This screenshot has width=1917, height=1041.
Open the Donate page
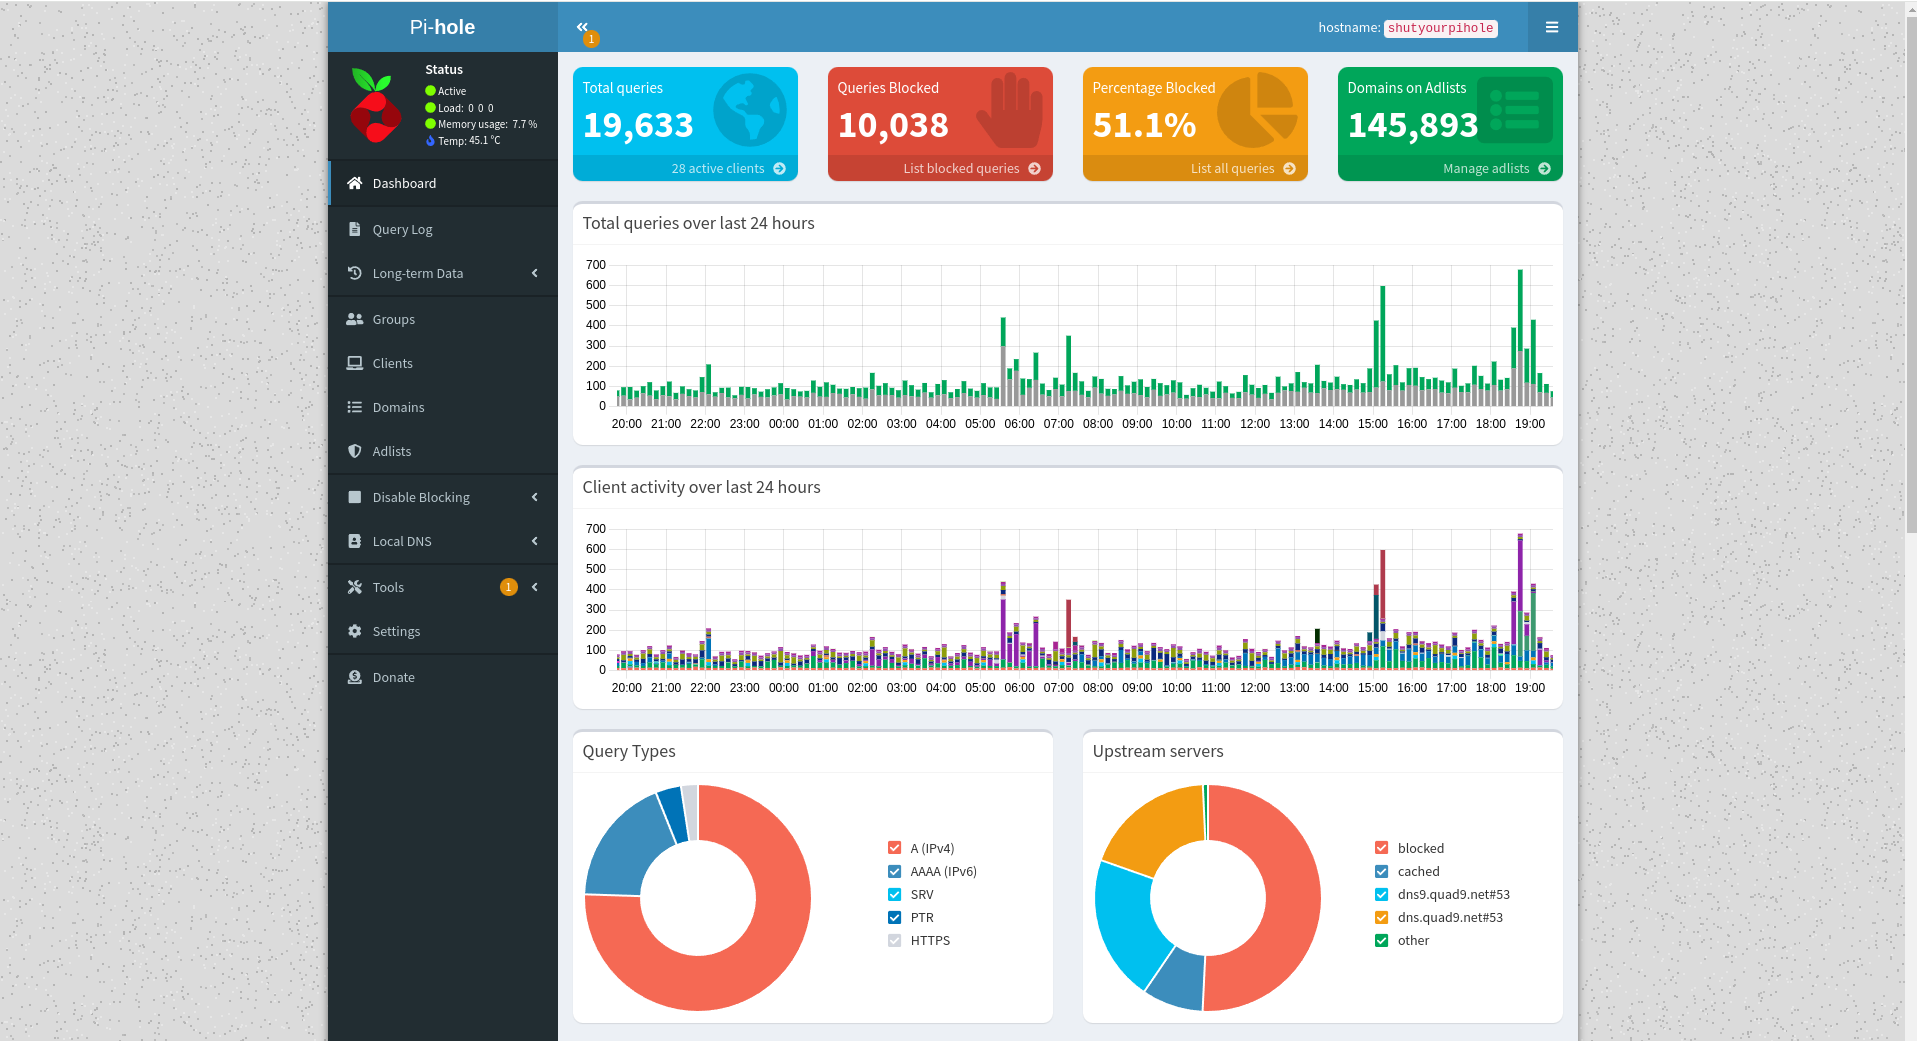(x=394, y=677)
